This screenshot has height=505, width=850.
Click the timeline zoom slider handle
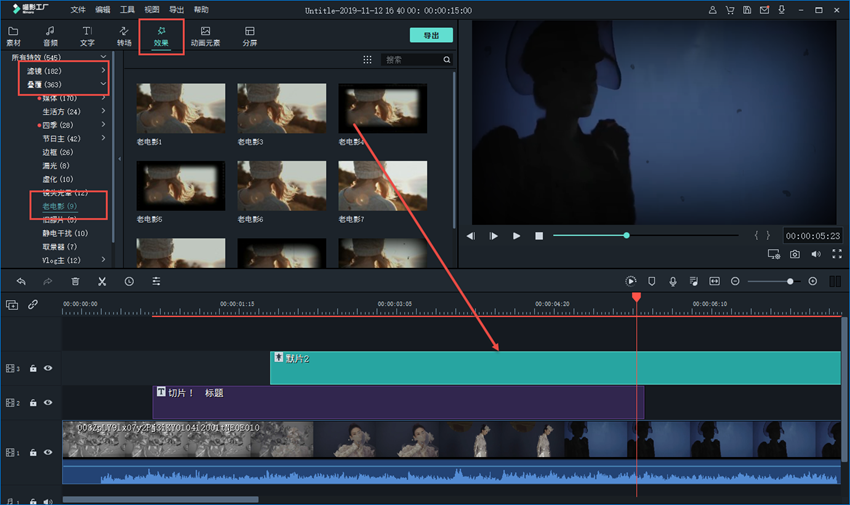(x=790, y=282)
